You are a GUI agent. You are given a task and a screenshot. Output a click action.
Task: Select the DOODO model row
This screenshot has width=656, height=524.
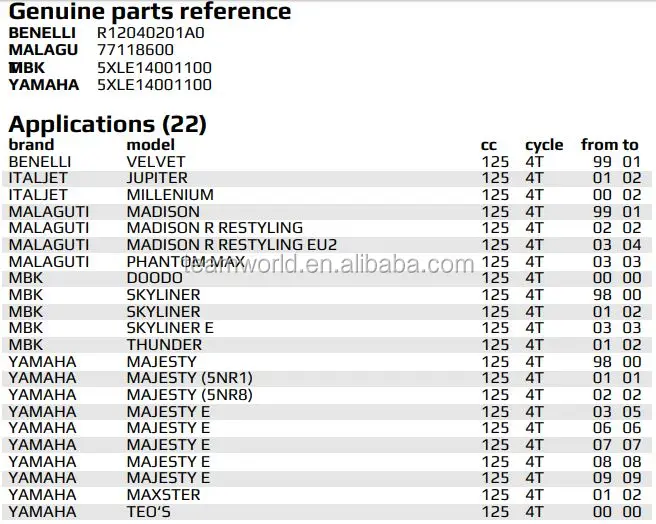pos(154,278)
